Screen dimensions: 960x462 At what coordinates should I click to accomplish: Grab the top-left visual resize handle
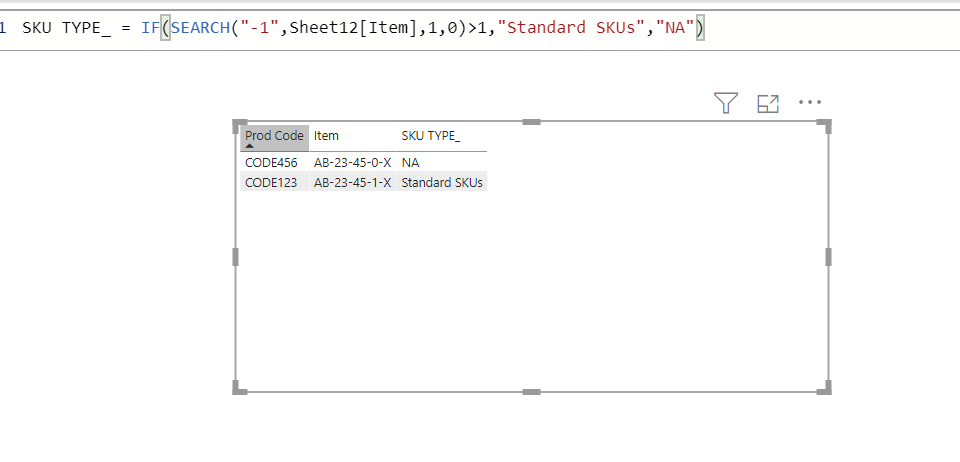tap(239, 126)
